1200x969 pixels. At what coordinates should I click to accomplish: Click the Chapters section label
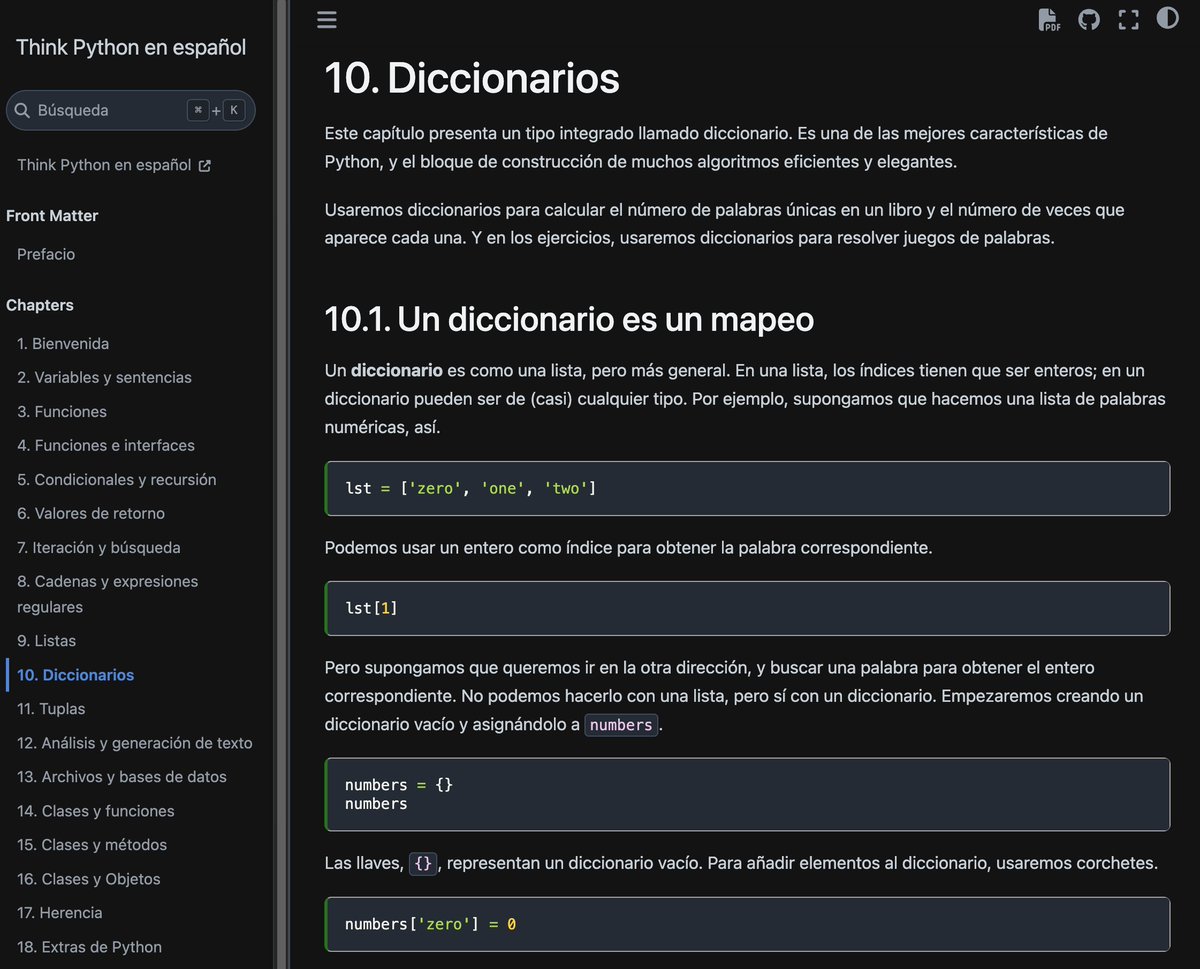40,305
